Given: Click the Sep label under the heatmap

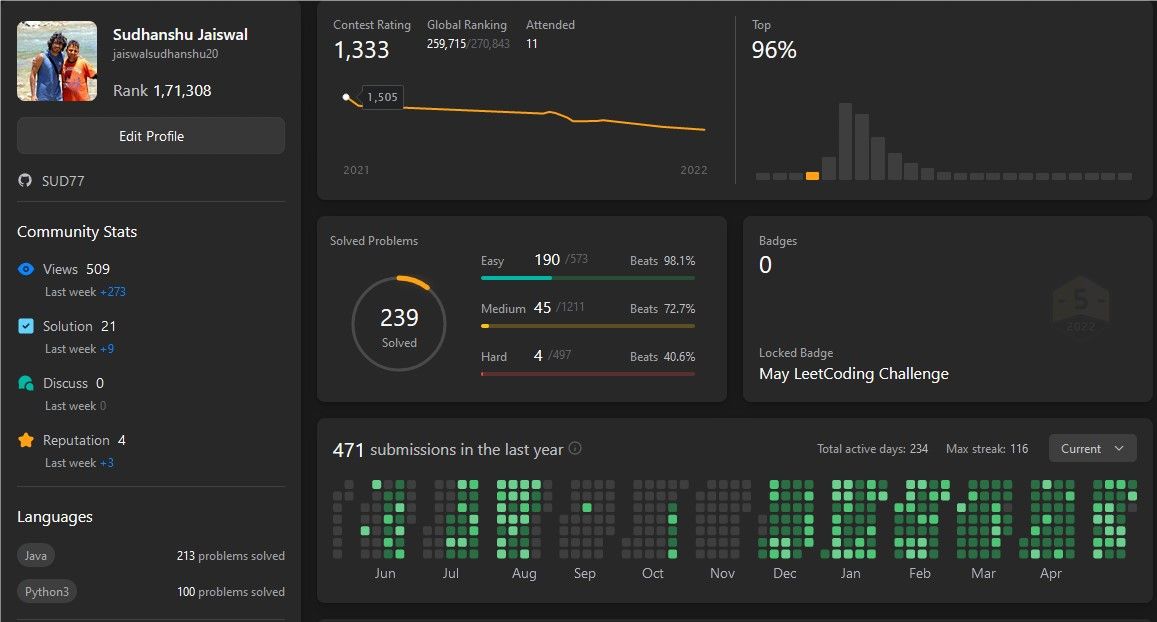Looking at the screenshot, I should [x=584, y=573].
